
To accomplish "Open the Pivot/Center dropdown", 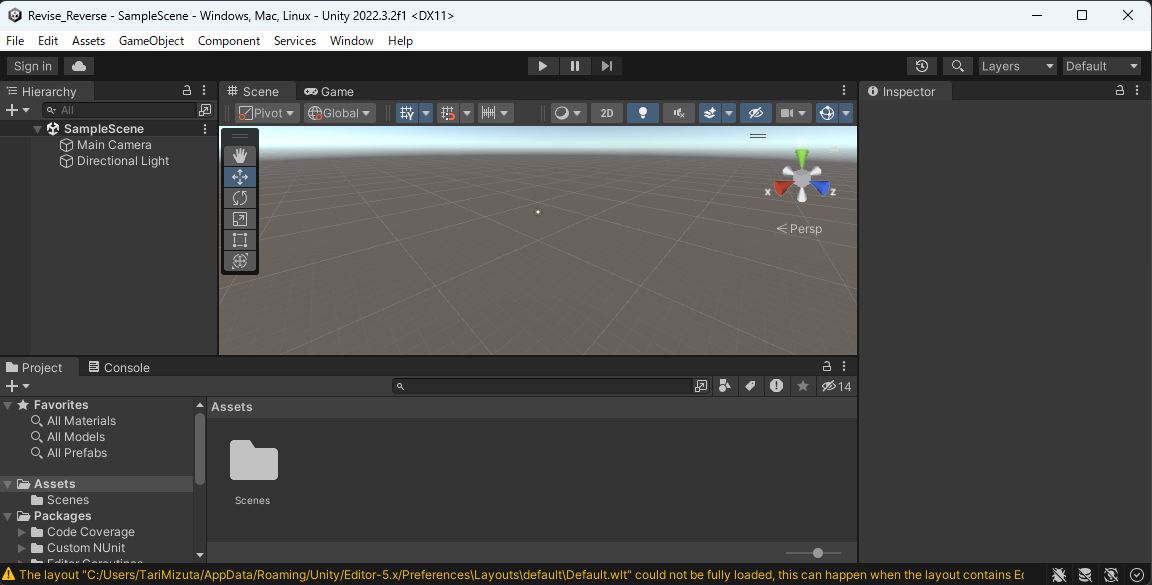I will [267, 113].
